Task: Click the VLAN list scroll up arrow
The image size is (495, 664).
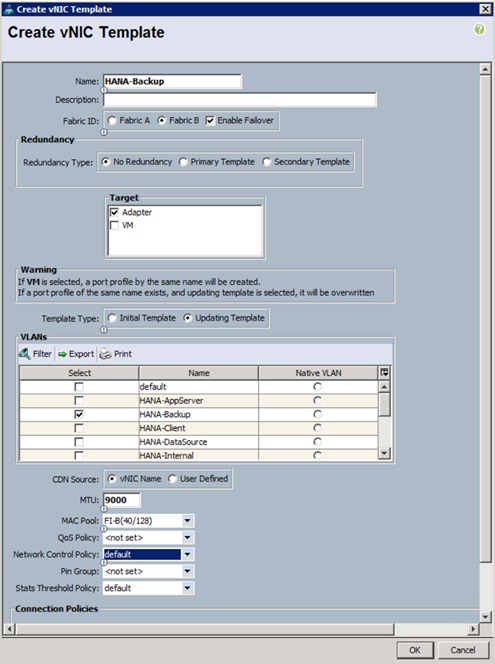Action: point(384,386)
